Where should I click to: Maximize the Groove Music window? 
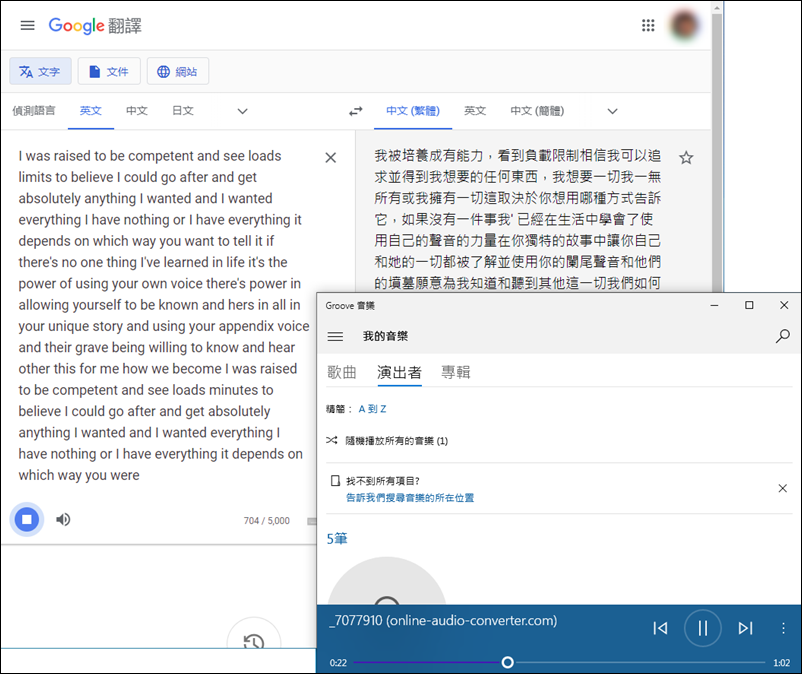pos(749,305)
